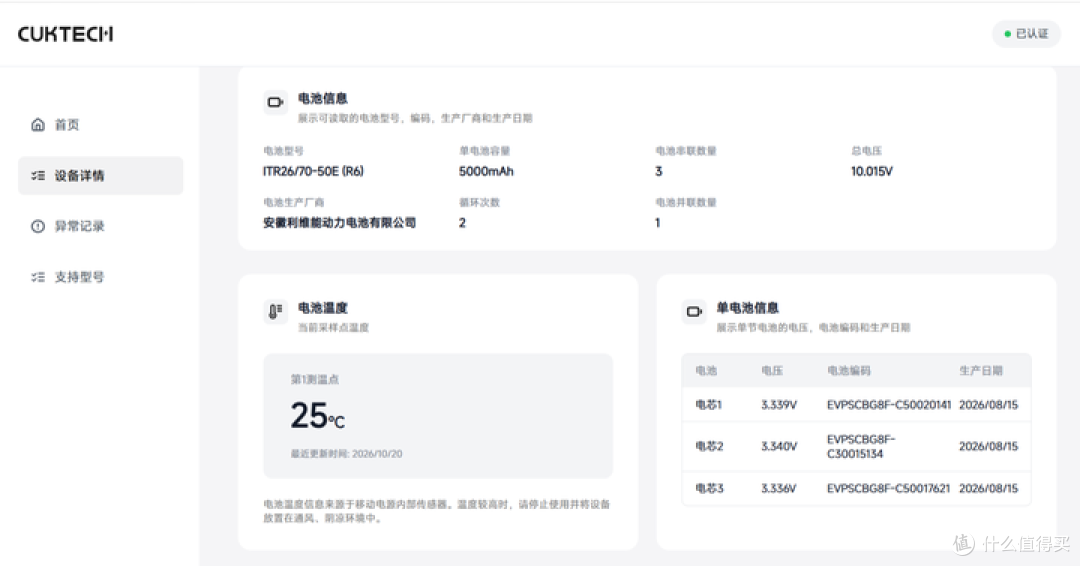Click the 电芯3 row label
Image resolution: width=1080 pixels, height=566 pixels.
(x=709, y=488)
